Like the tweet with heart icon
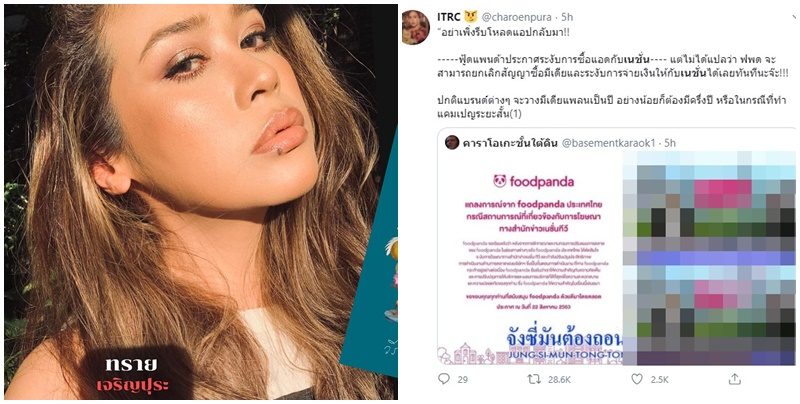 click(x=637, y=379)
